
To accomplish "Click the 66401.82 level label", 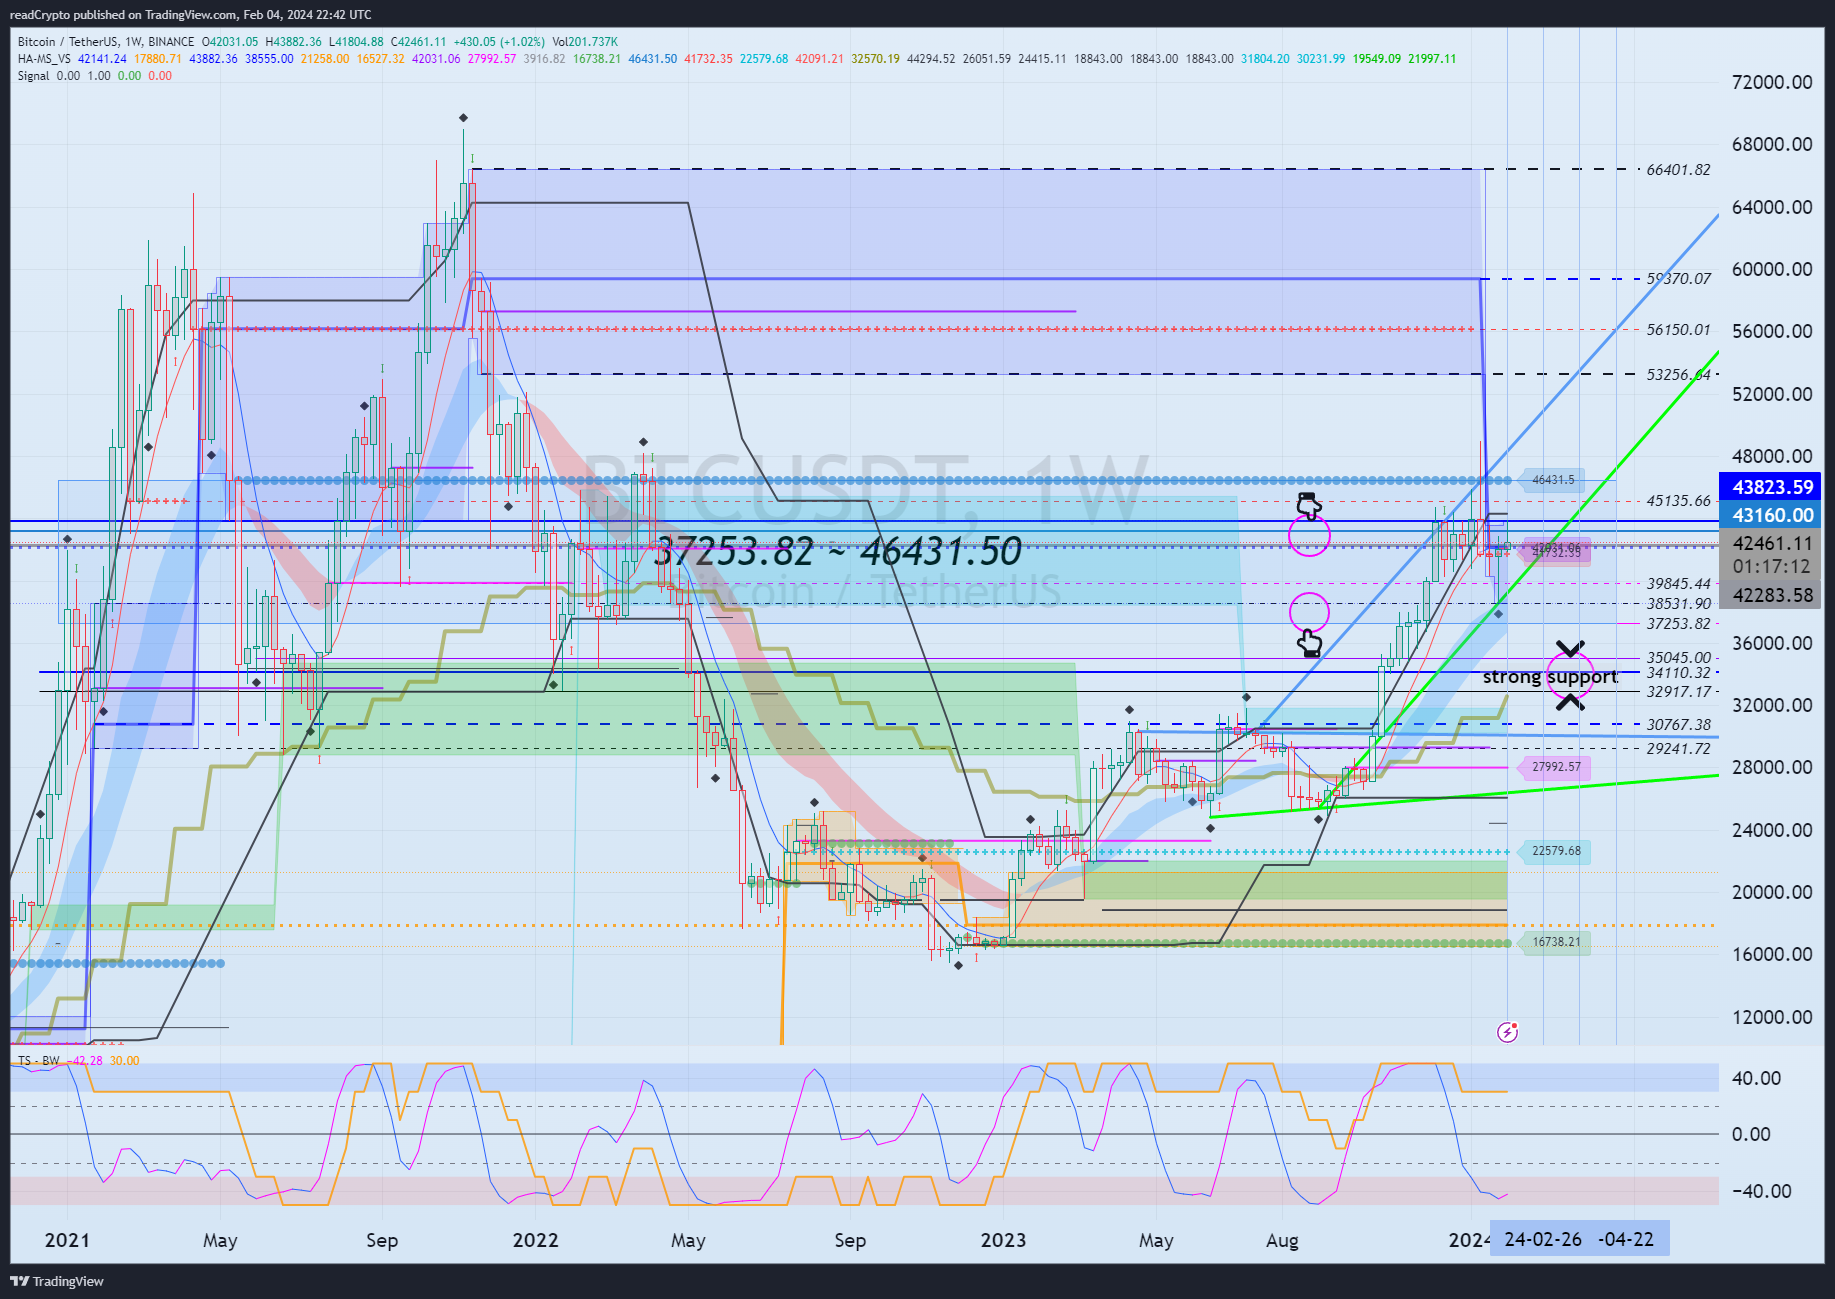I will [x=1678, y=170].
